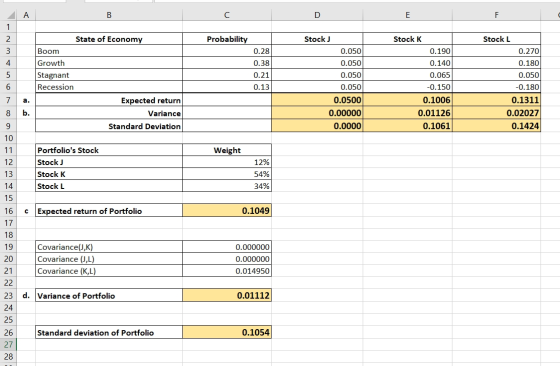
Task: Select Stock J standard deviation cell
Action: [x=317, y=126]
